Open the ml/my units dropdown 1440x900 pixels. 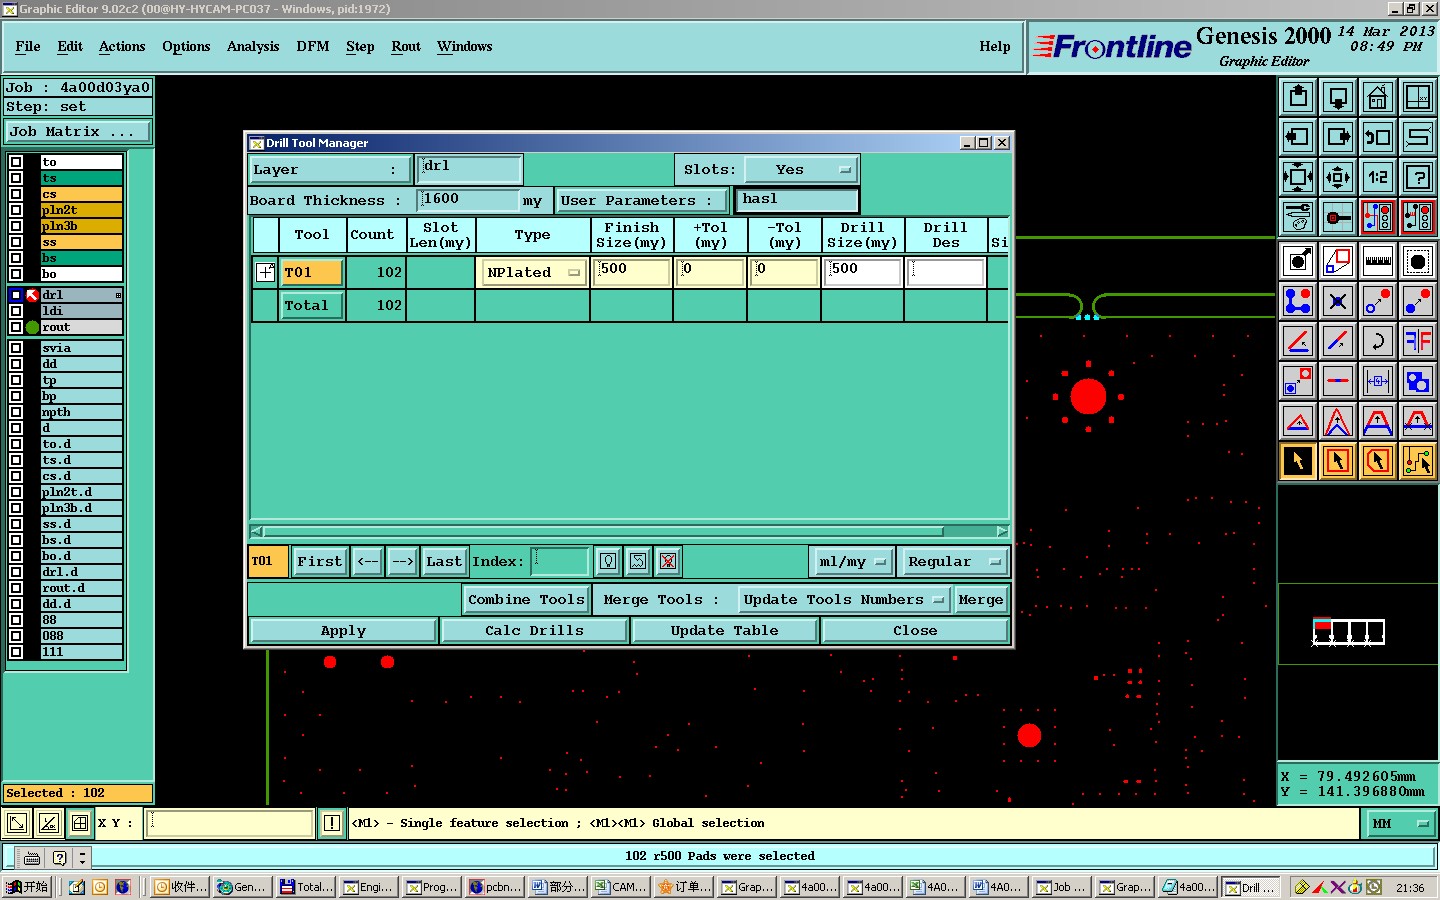[852, 561]
